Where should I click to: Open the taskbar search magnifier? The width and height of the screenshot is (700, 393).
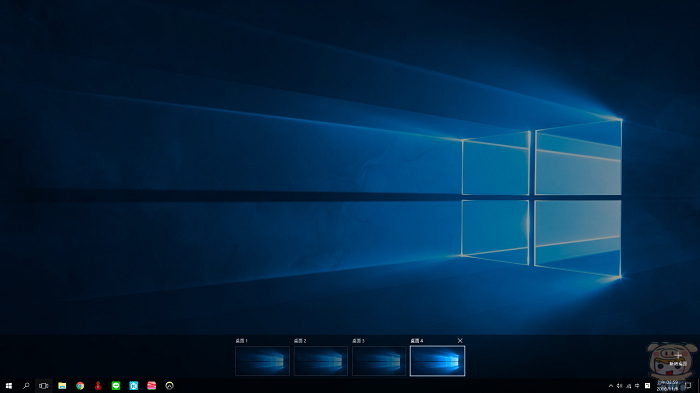coord(26,386)
